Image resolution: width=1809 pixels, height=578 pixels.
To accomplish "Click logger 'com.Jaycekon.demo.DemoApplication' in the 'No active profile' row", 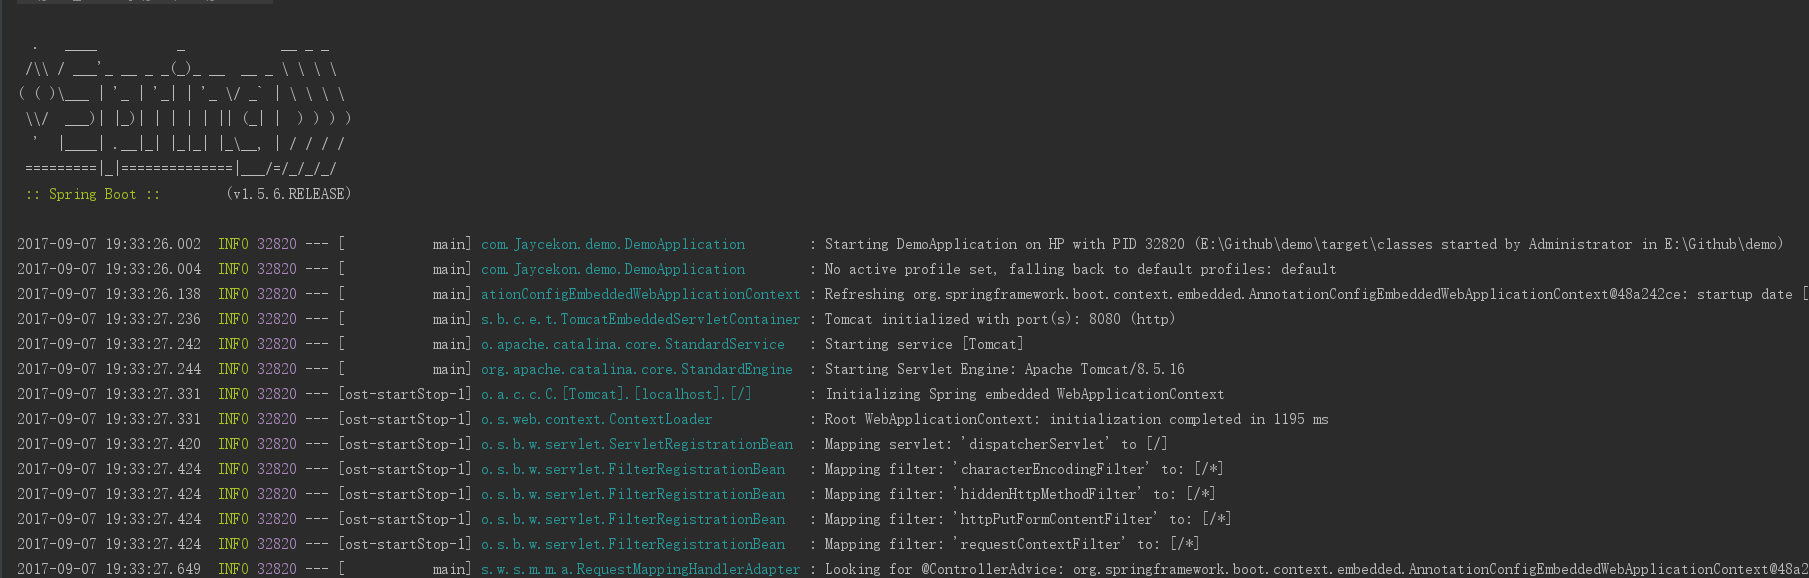I will coord(613,269).
